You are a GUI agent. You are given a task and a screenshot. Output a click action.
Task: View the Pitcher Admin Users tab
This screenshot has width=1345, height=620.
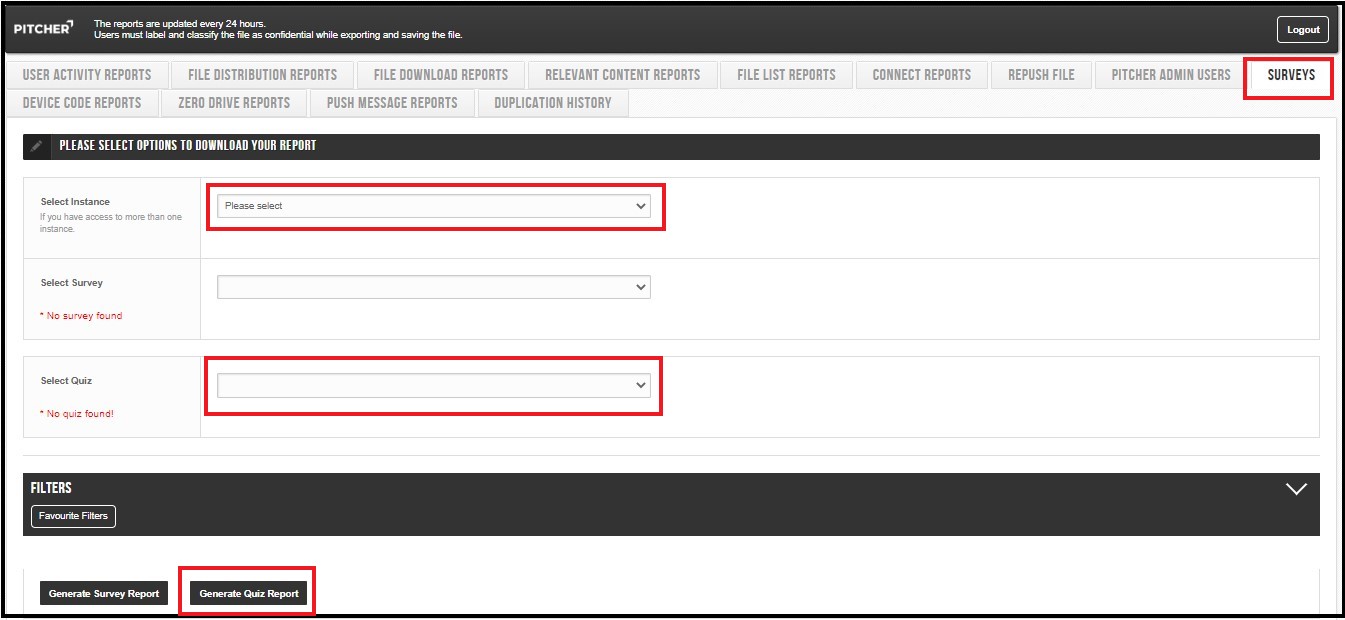coord(1170,75)
